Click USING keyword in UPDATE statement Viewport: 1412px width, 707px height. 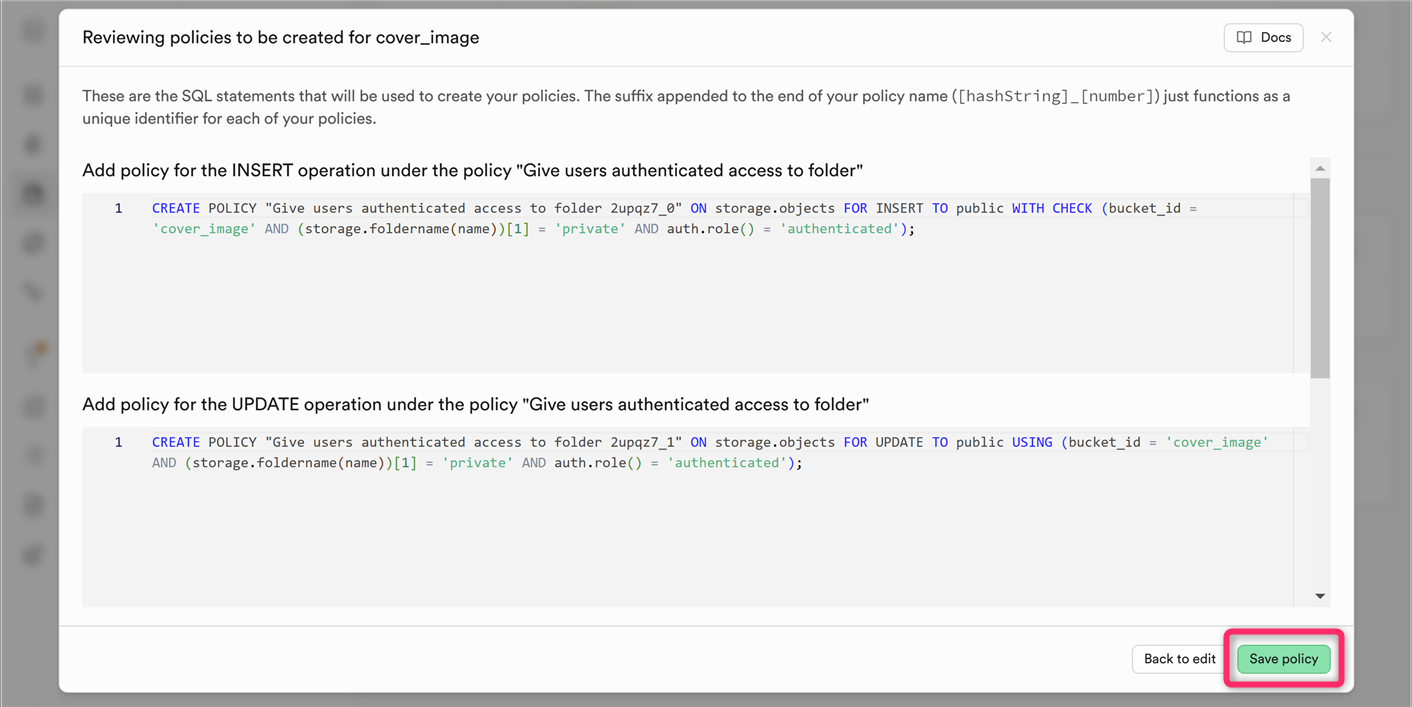[1032, 442]
